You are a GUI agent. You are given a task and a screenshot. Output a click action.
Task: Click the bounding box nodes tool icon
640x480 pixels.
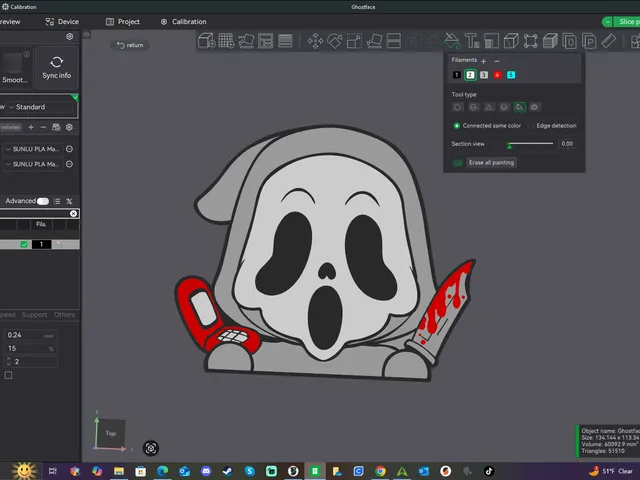(x=531, y=41)
